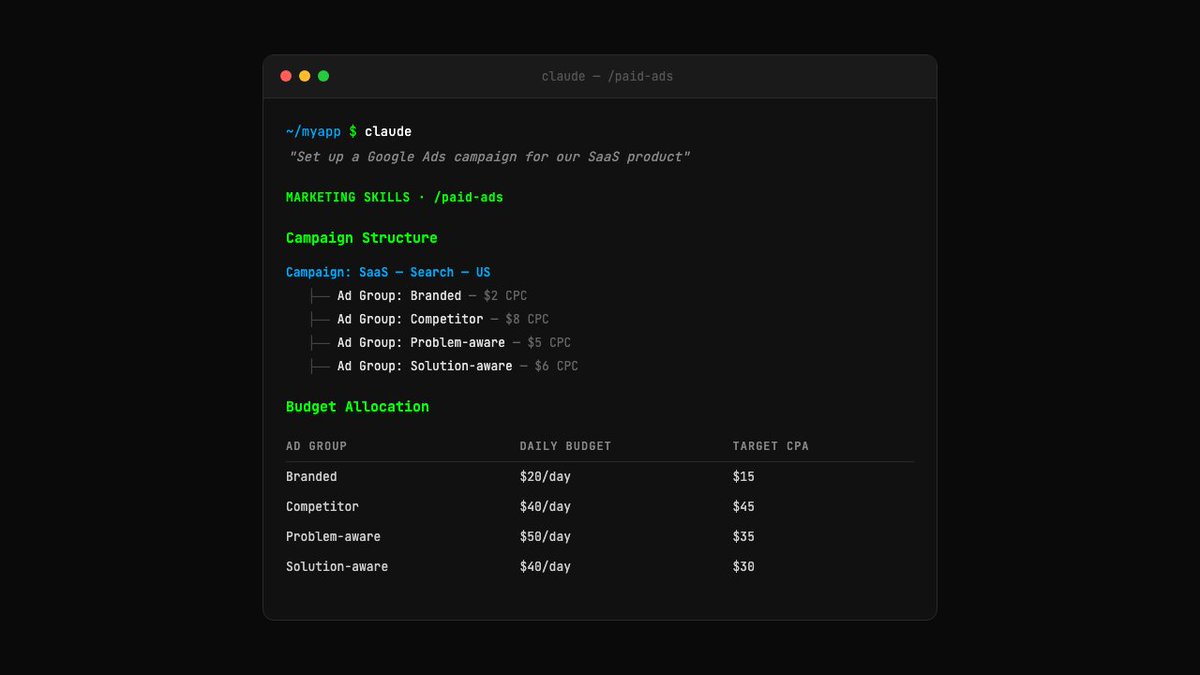Viewport: 1200px width, 675px height.
Task: Click the '$30' target CPA cell
Action: tap(744, 567)
